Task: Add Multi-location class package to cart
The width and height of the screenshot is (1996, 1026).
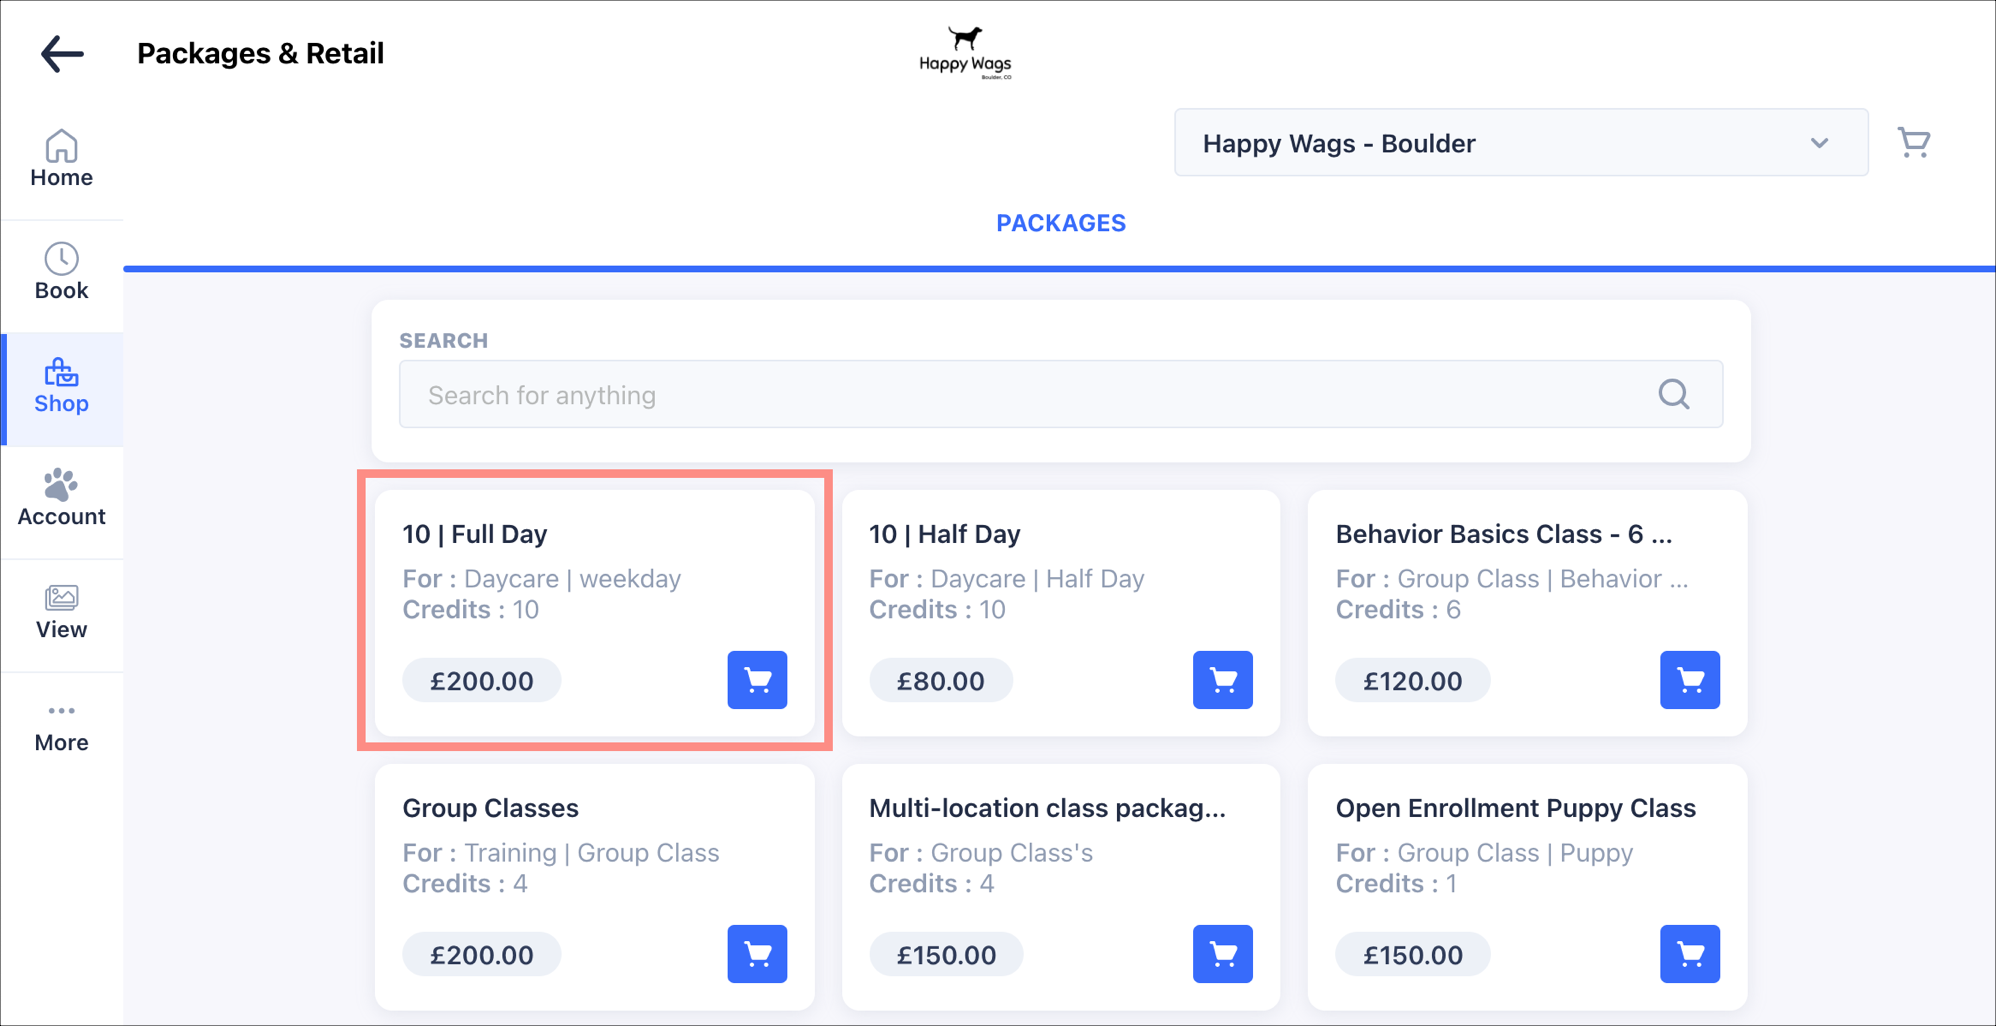Action: coord(1222,954)
